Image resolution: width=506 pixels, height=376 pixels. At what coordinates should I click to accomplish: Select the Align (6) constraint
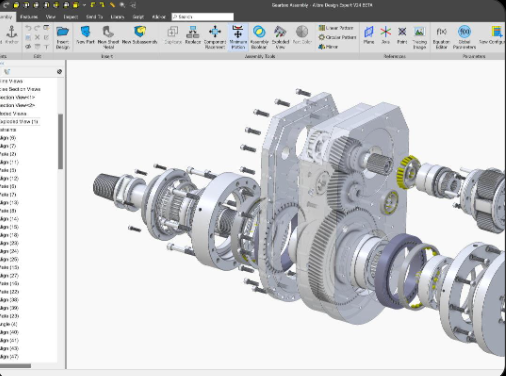(8, 138)
